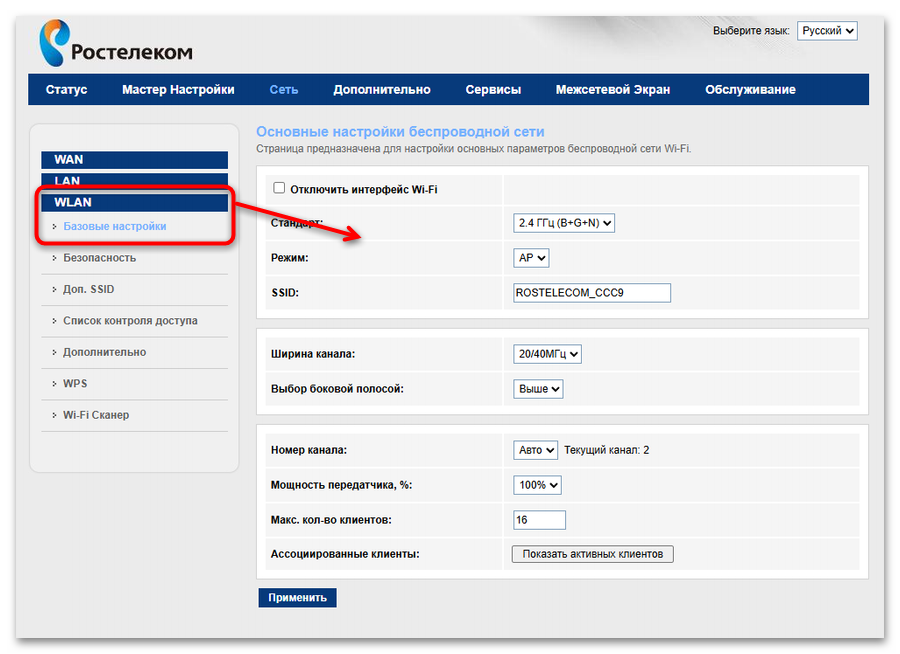The image size is (900, 654).
Task: Open the Выберите язык dropdown
Action: point(827,31)
